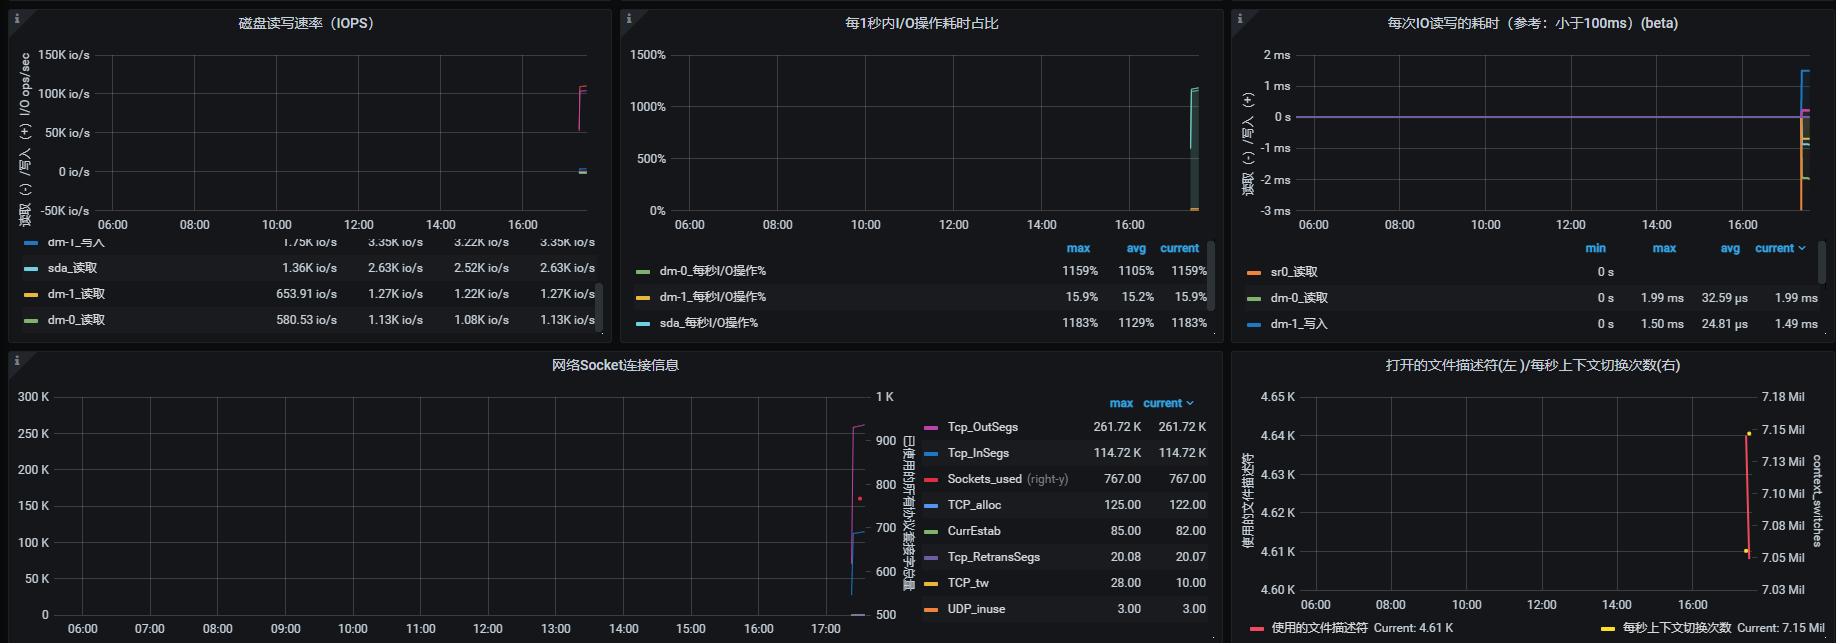This screenshot has width=1836, height=643.
Task: Click color icon beside dm-0_每秒I/O操作% legend
Action: coord(643,272)
